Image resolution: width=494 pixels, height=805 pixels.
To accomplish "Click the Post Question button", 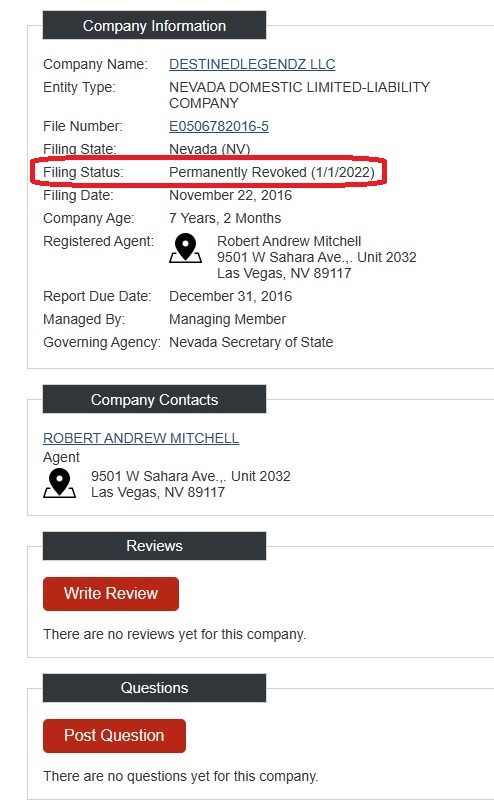I will (115, 736).
